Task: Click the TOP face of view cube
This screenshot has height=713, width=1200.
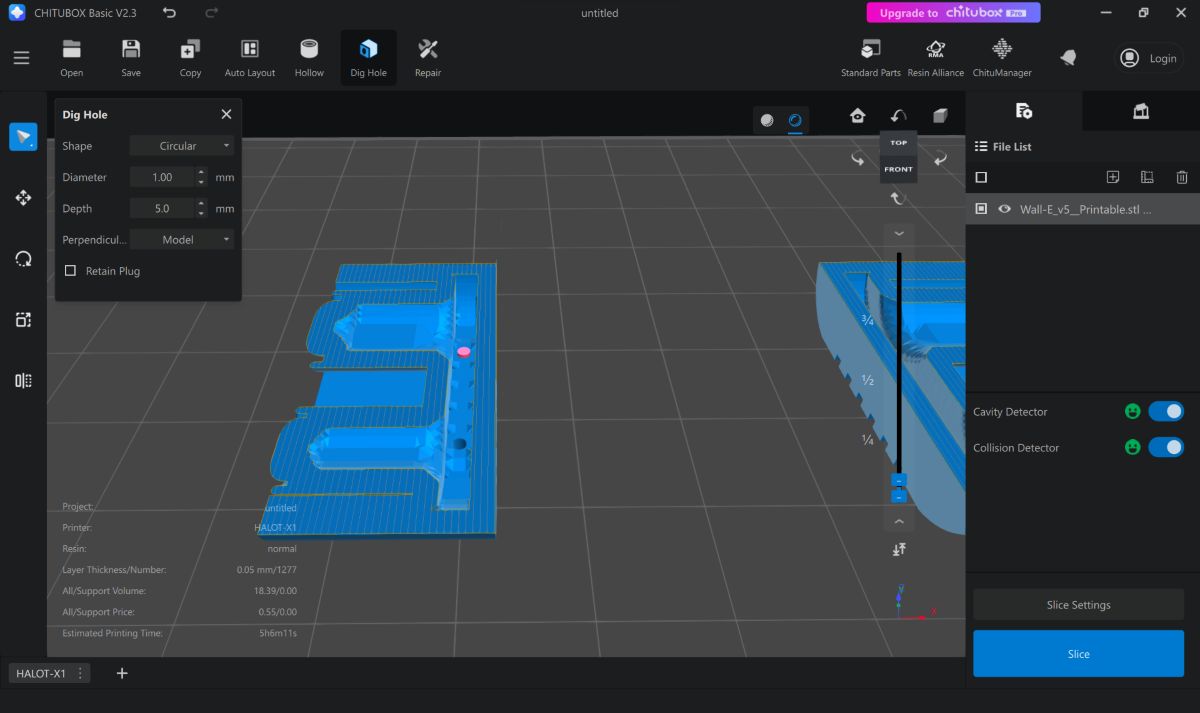Action: 899,143
